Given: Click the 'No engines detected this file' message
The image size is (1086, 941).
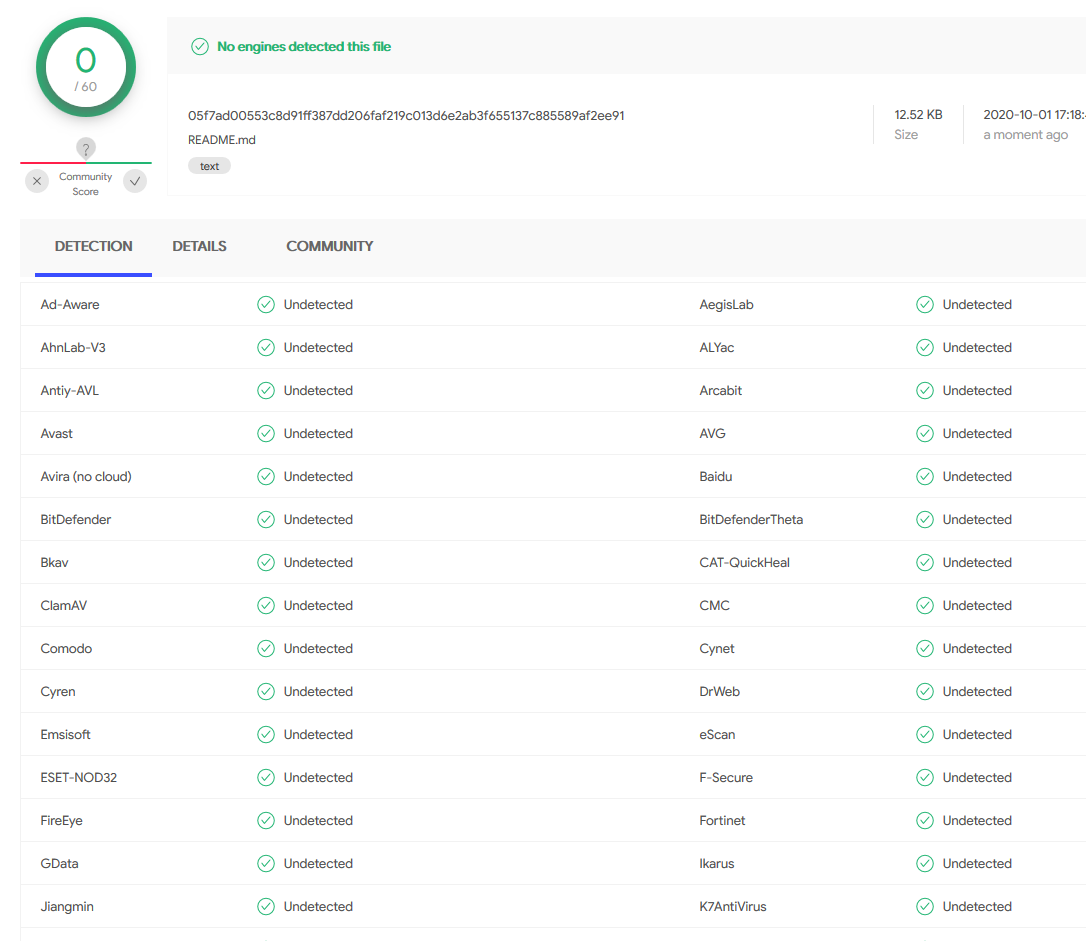Looking at the screenshot, I should (304, 46).
